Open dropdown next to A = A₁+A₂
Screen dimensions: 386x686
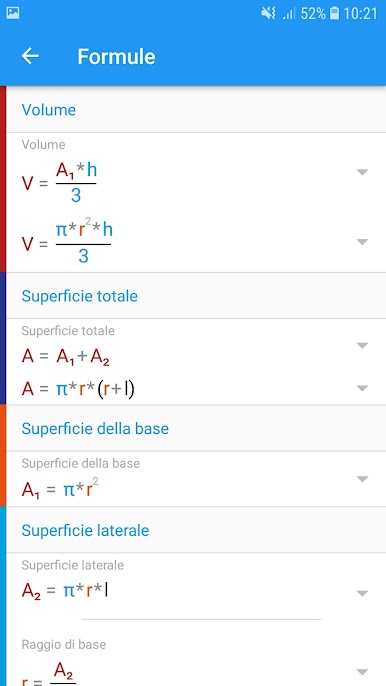[362, 346]
